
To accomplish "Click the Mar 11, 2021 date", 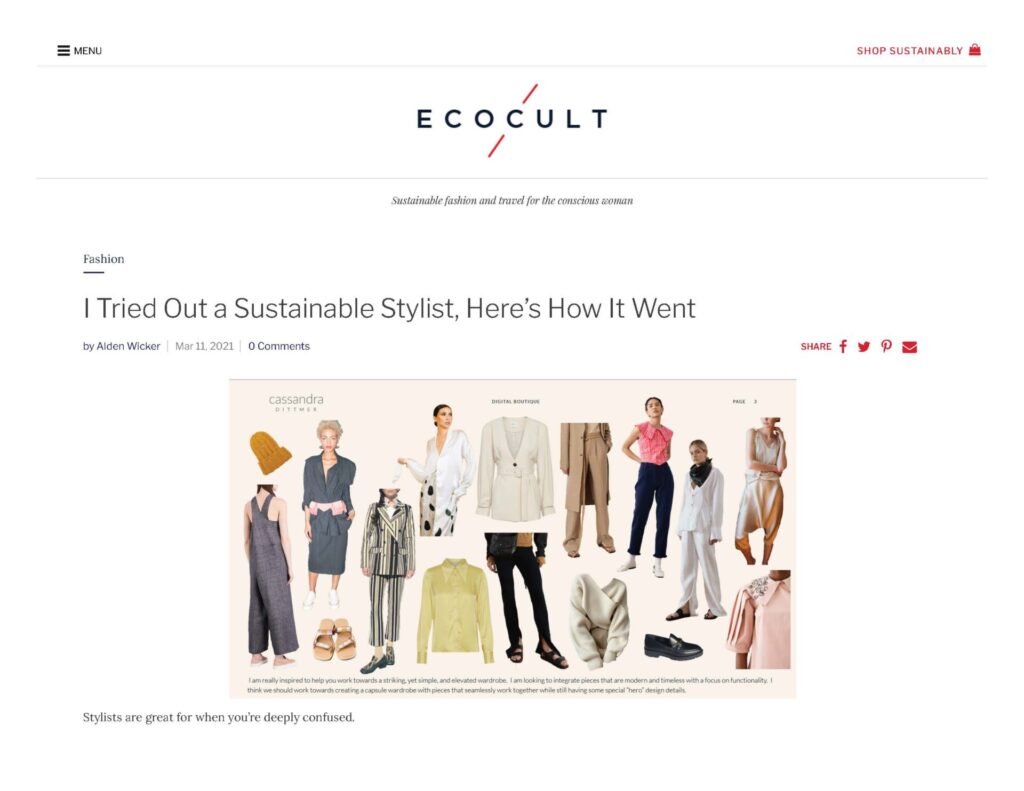I will pyautogui.click(x=204, y=346).
